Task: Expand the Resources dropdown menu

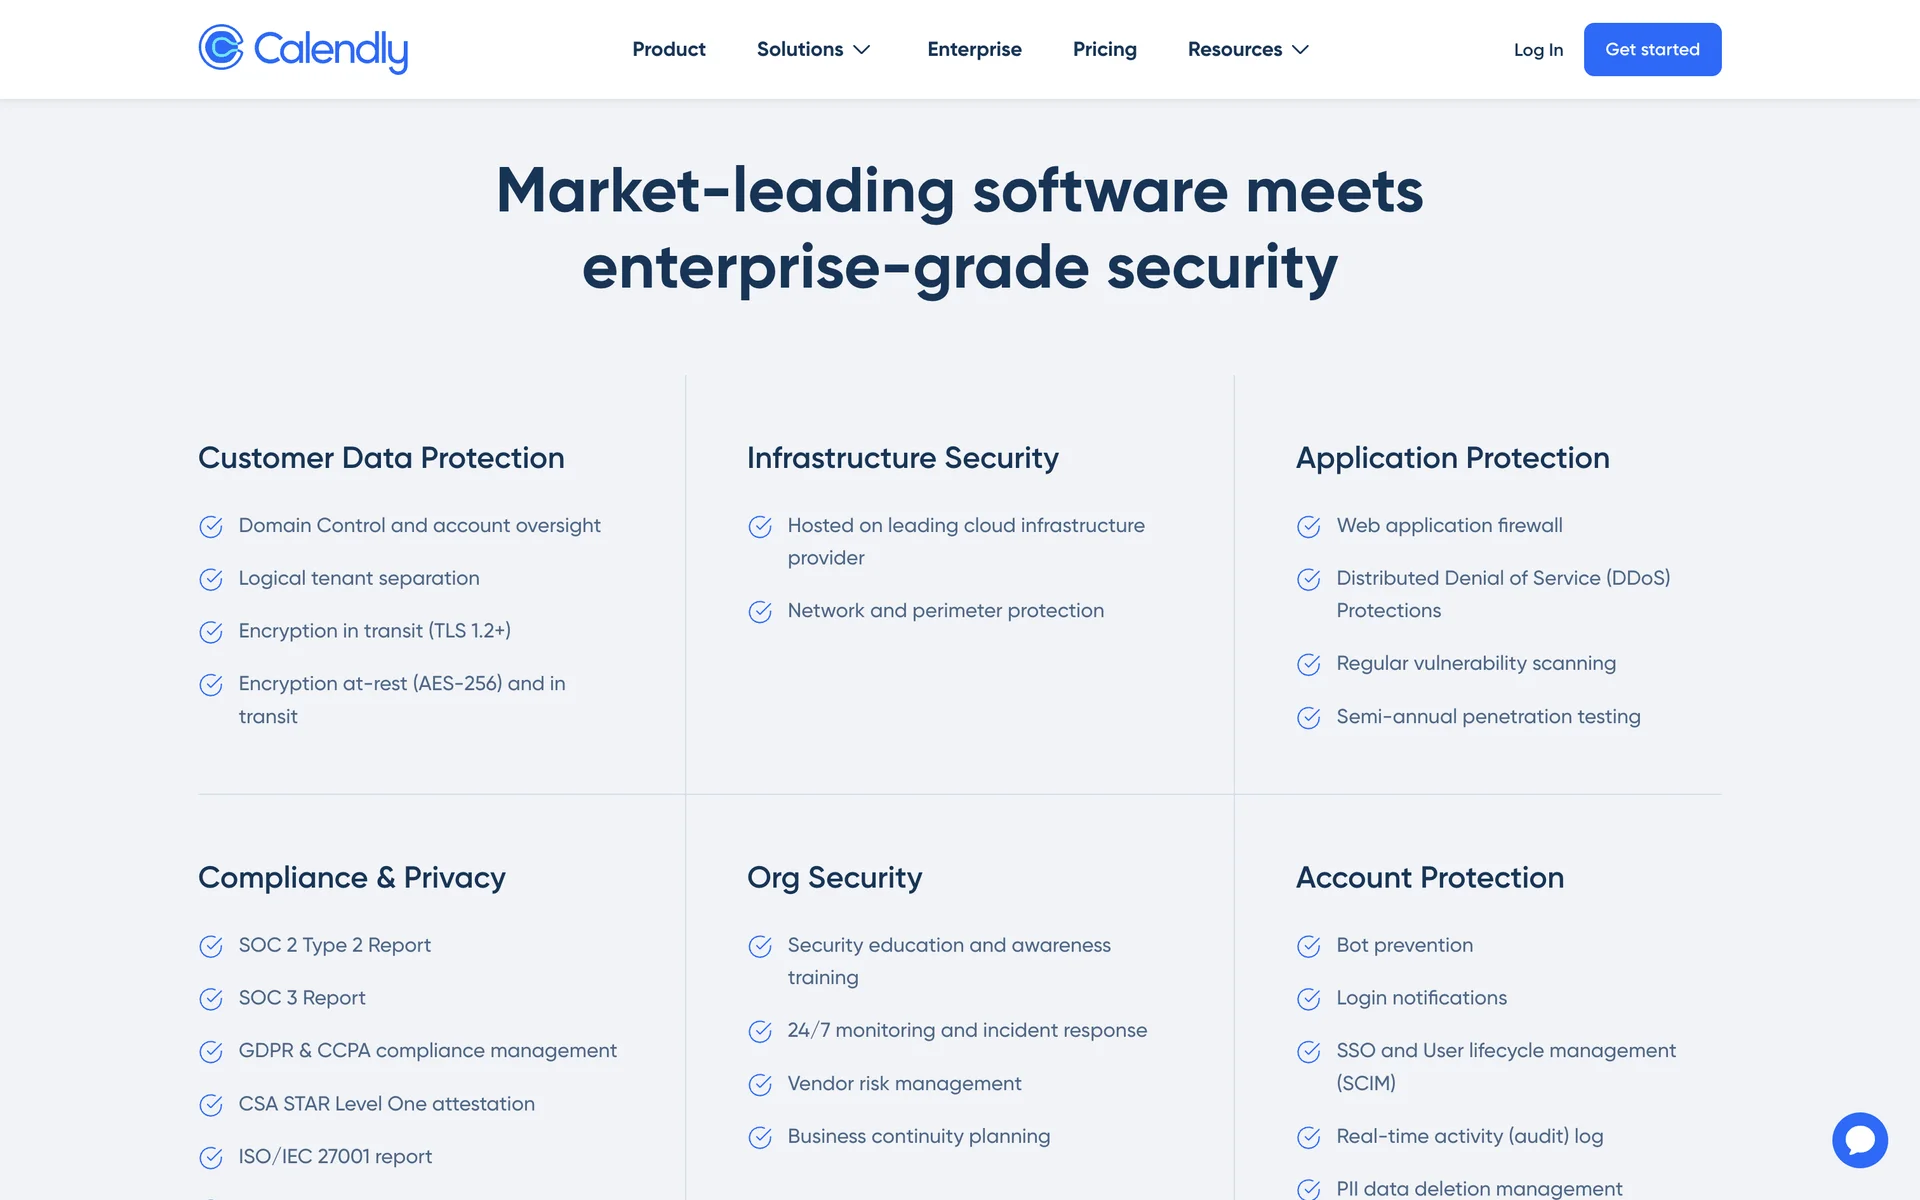Action: (x=1235, y=49)
